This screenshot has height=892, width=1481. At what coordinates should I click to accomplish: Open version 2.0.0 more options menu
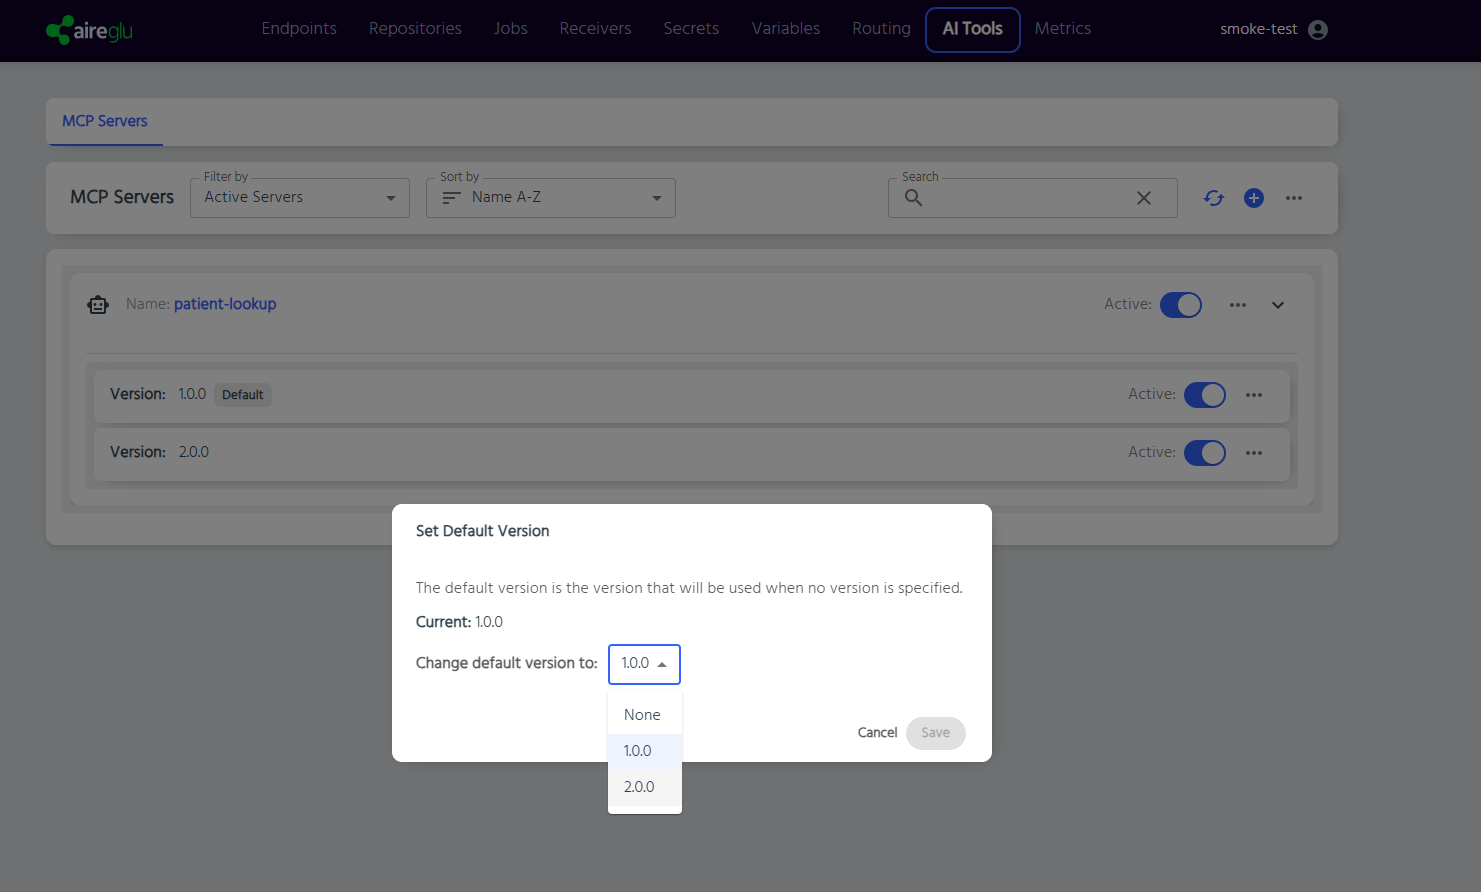click(1253, 453)
